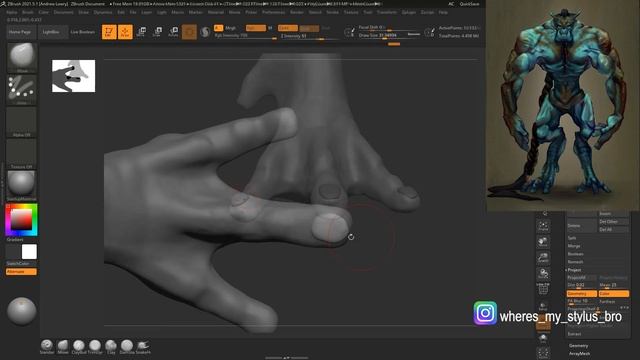Toggle the Color option under Project
Screen dimensions: 640x360
[x=613, y=293]
